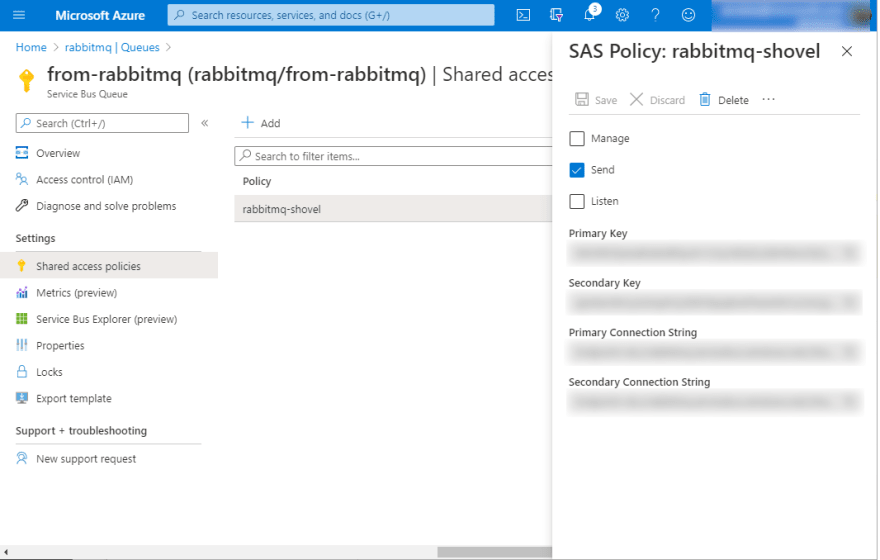Click the yellow key resource icon

[x=26, y=80]
